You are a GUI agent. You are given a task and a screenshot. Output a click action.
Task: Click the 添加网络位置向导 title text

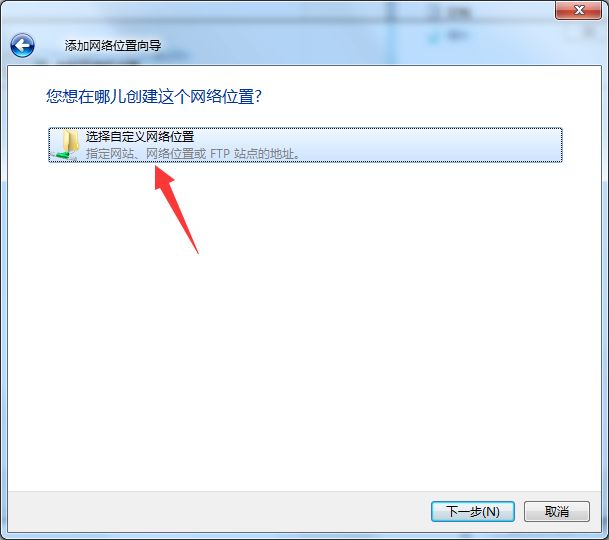[113, 46]
